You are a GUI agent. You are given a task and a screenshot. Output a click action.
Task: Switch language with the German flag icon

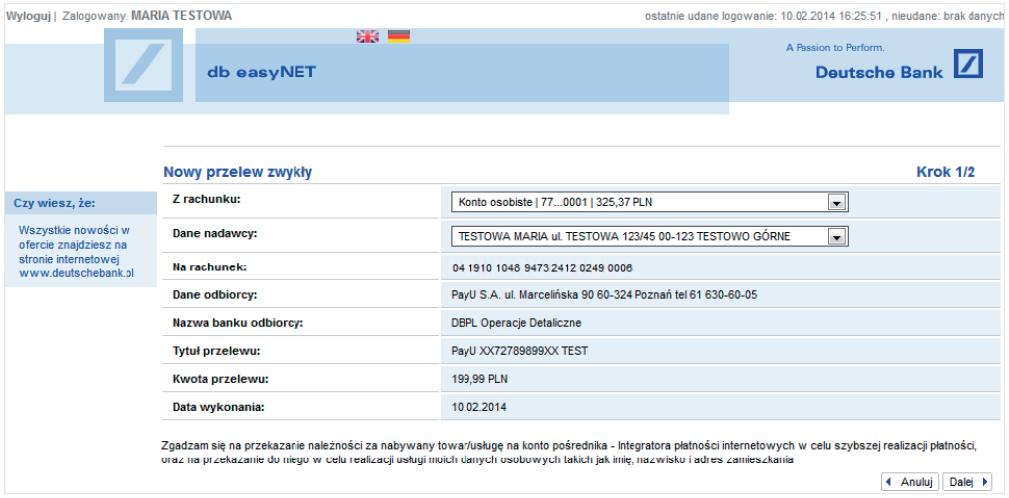(x=399, y=37)
